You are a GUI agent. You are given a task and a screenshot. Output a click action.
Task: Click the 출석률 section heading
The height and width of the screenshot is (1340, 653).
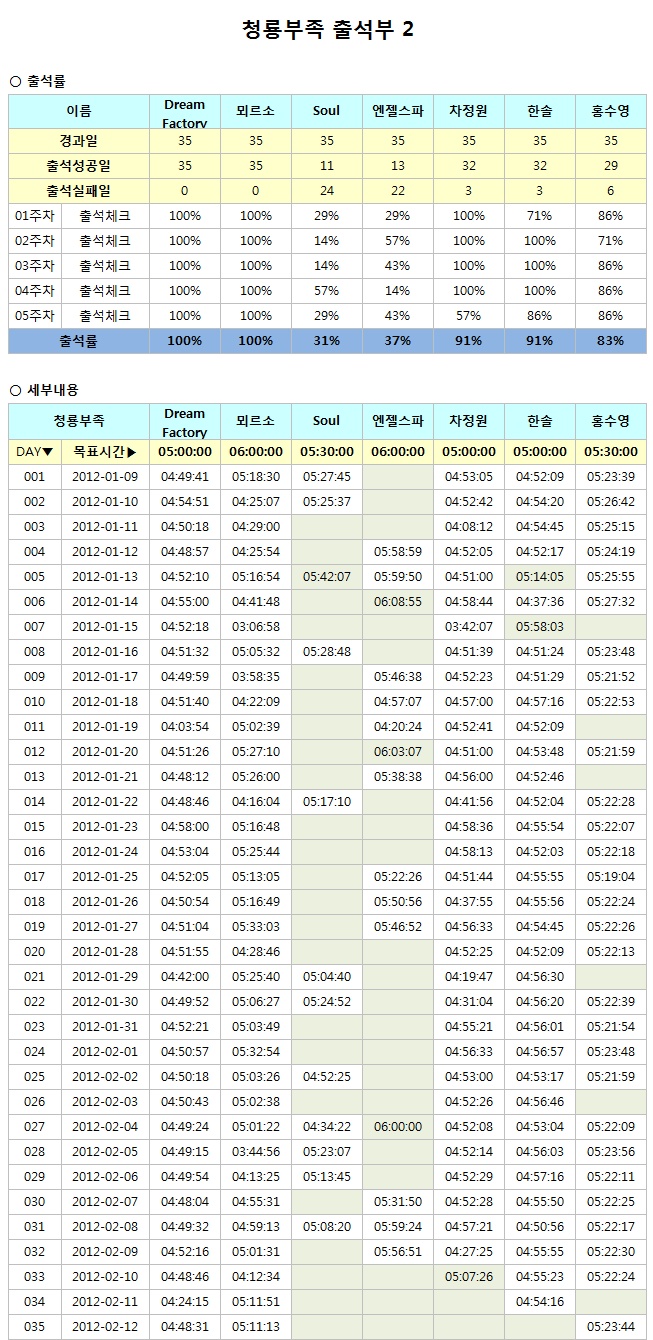tap(44, 81)
